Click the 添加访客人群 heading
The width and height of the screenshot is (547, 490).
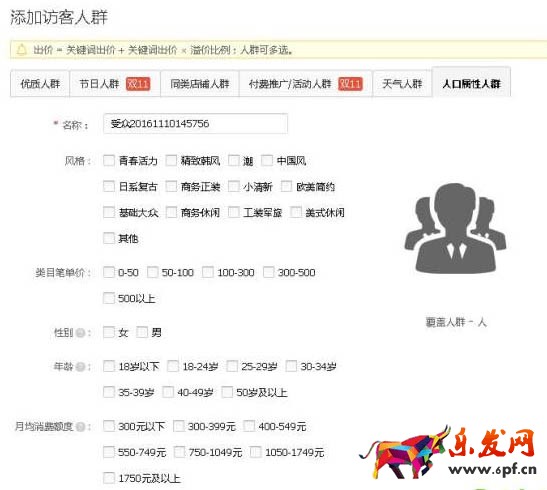(59, 17)
